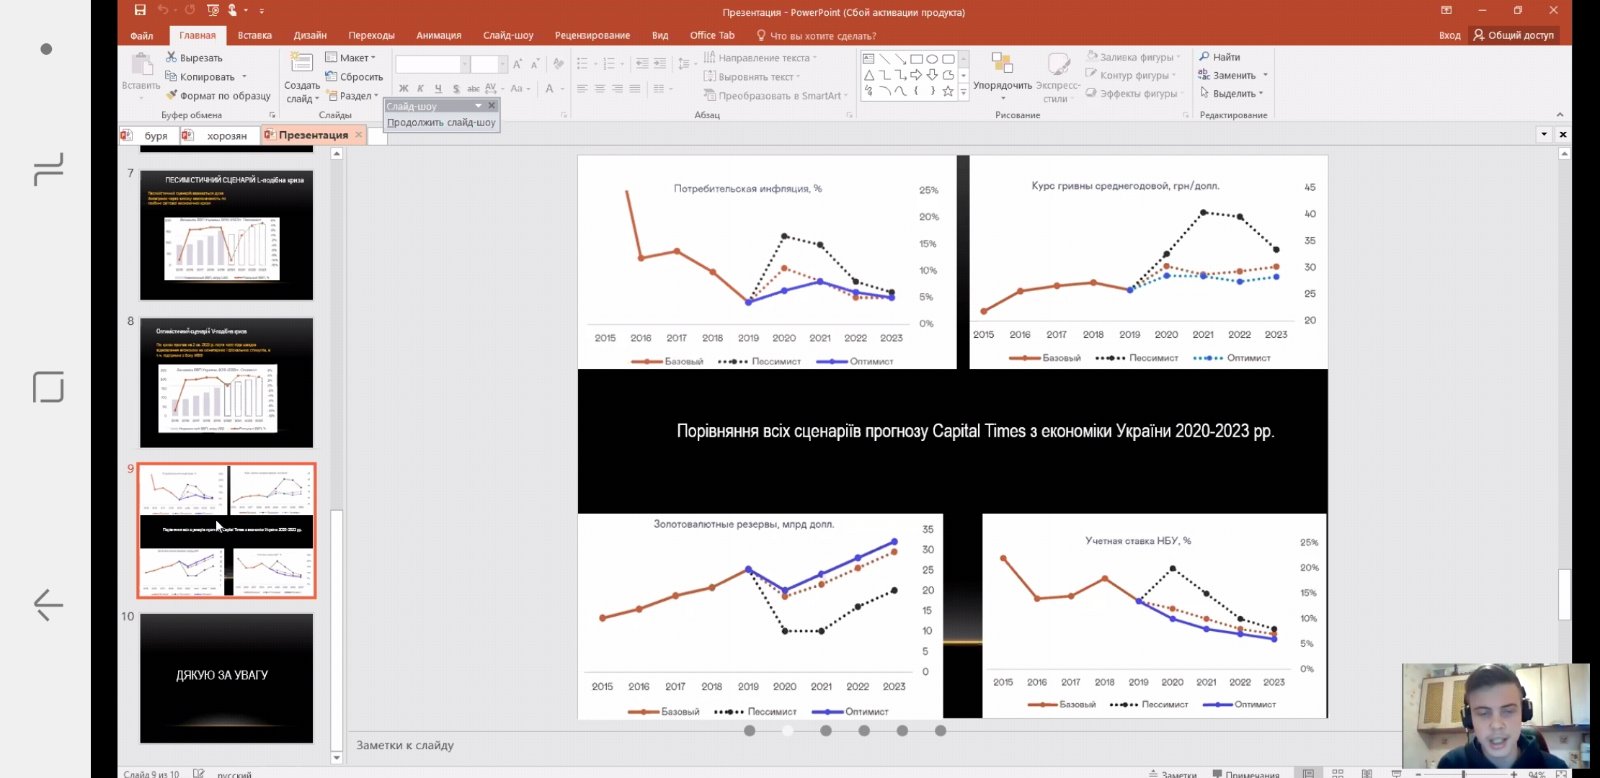Open Office Tab ribbon tab
This screenshot has height=778, width=1600.
coord(712,35)
